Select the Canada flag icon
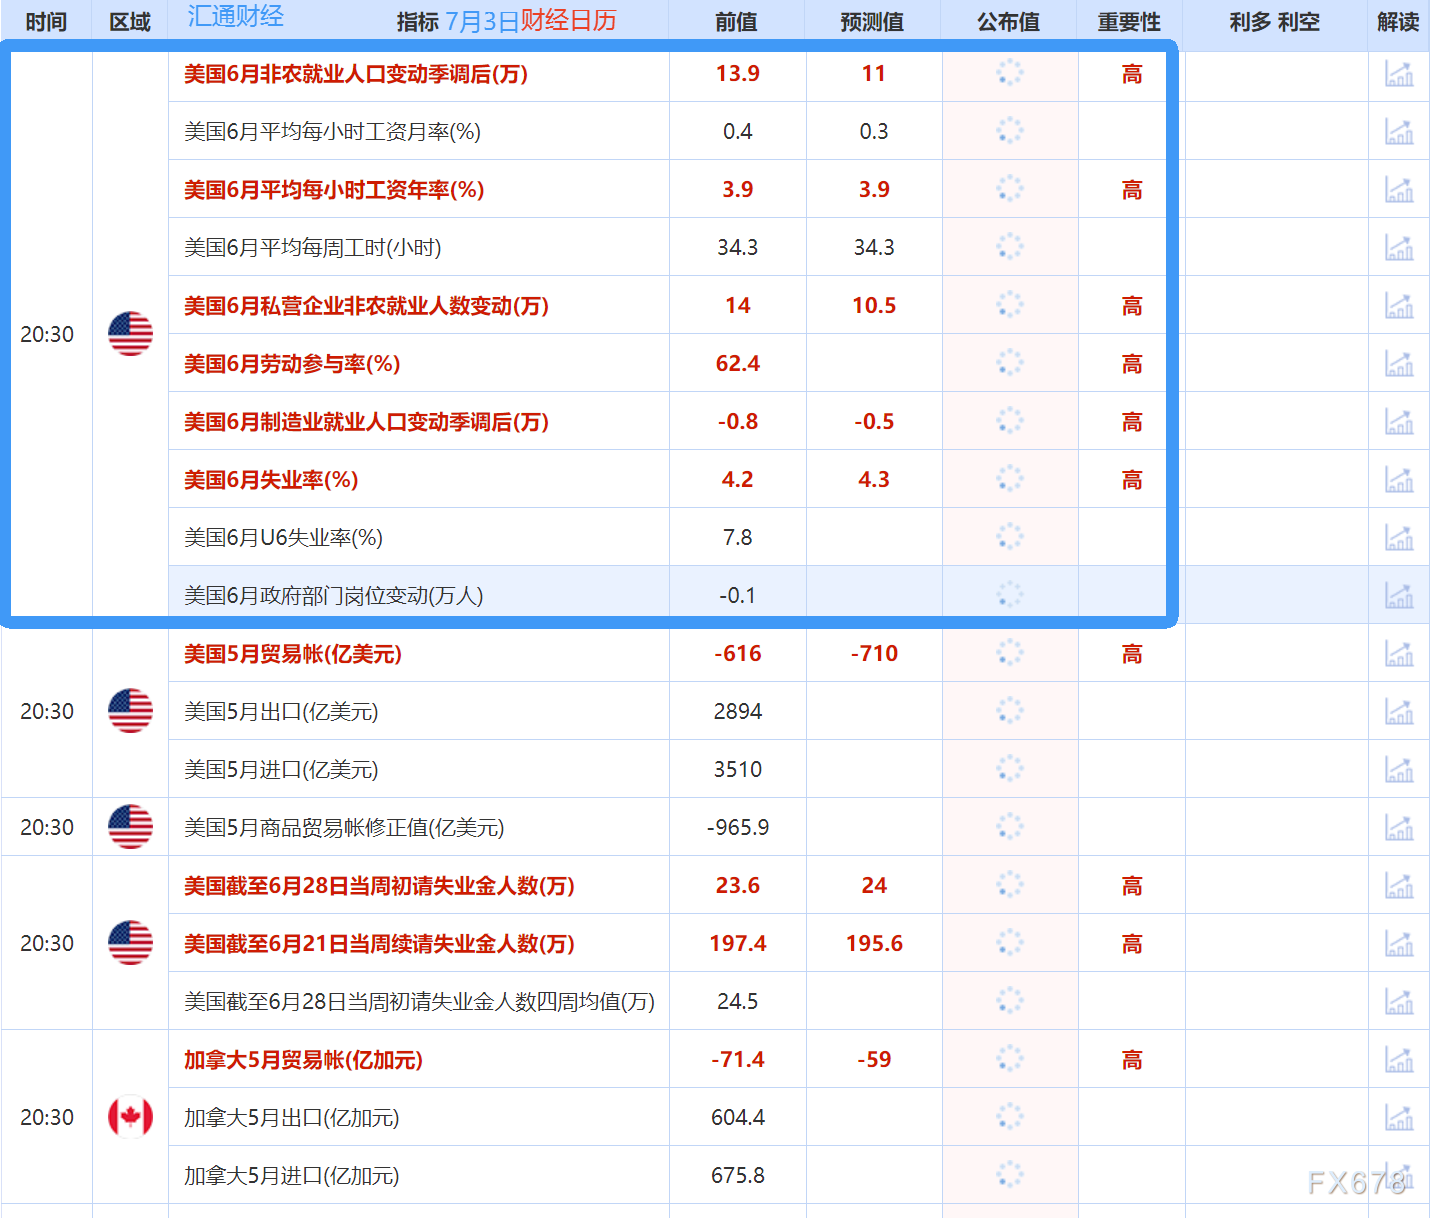 click(x=130, y=1117)
